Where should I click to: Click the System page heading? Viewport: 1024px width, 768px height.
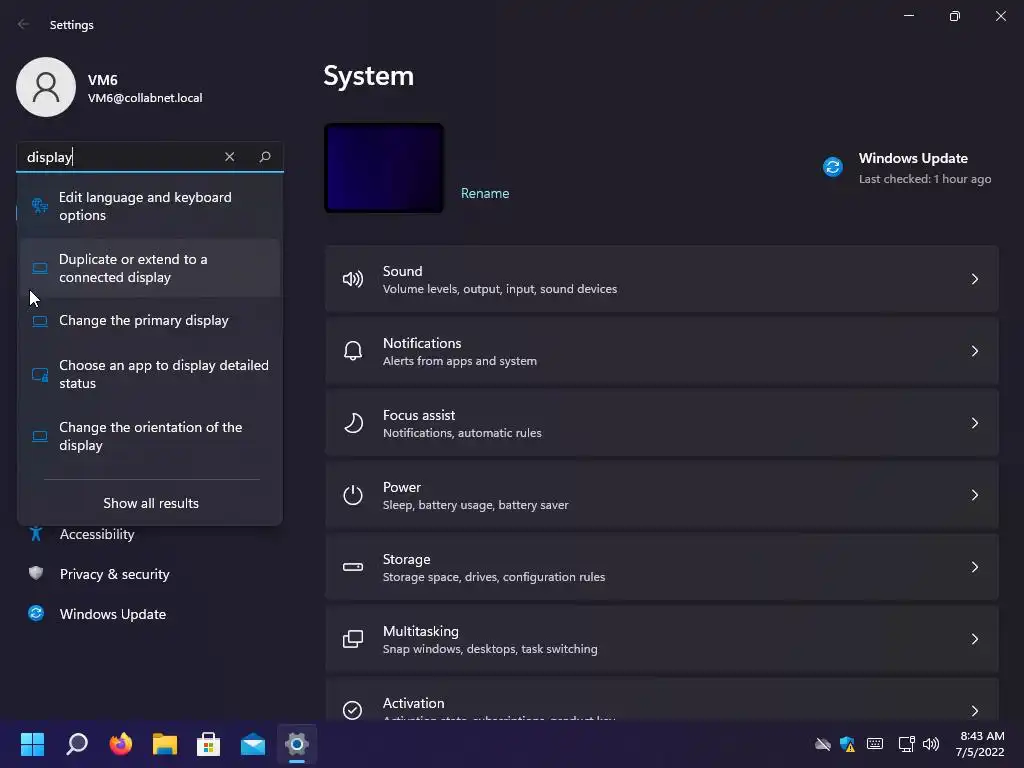click(x=368, y=76)
